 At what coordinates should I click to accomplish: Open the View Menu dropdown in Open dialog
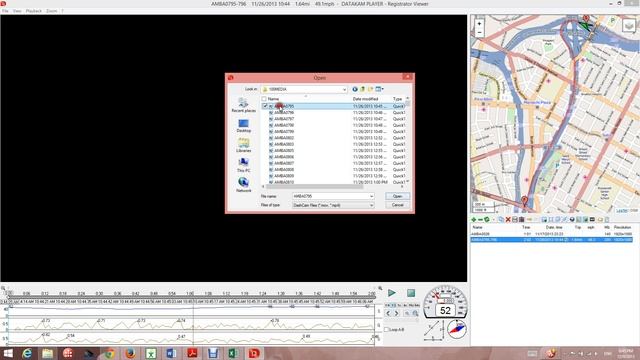[379, 89]
